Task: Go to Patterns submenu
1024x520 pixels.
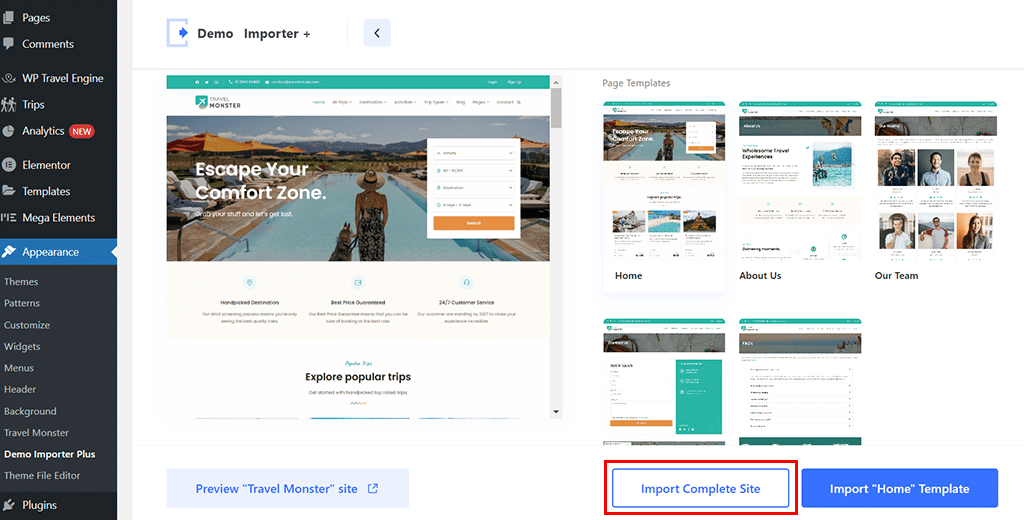Action: (x=22, y=303)
